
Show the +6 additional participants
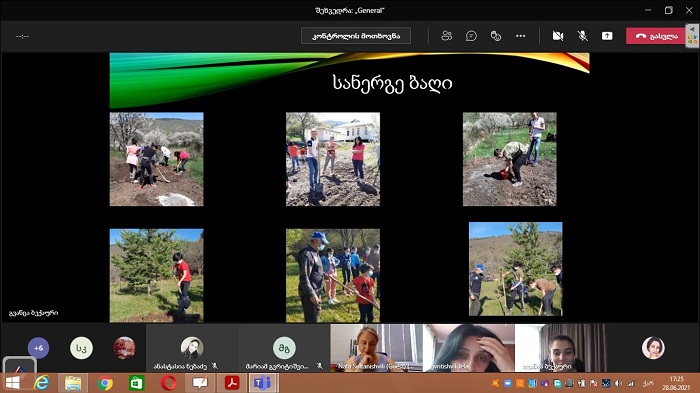click(x=38, y=348)
